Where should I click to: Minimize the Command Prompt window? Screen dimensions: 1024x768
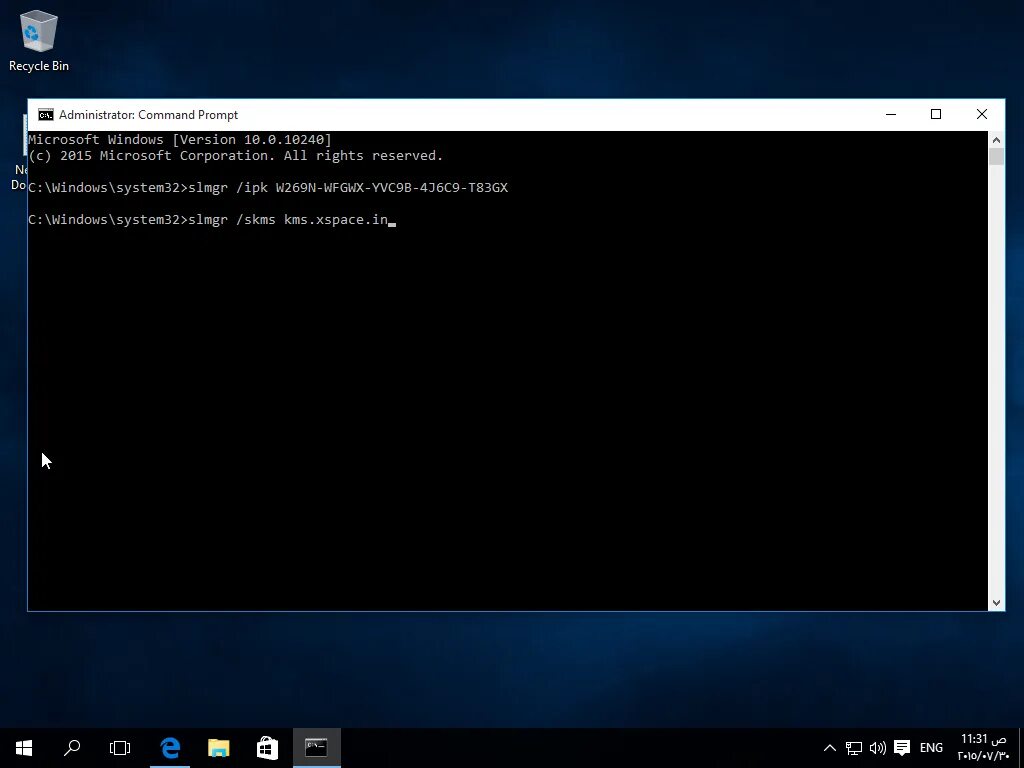[891, 114]
